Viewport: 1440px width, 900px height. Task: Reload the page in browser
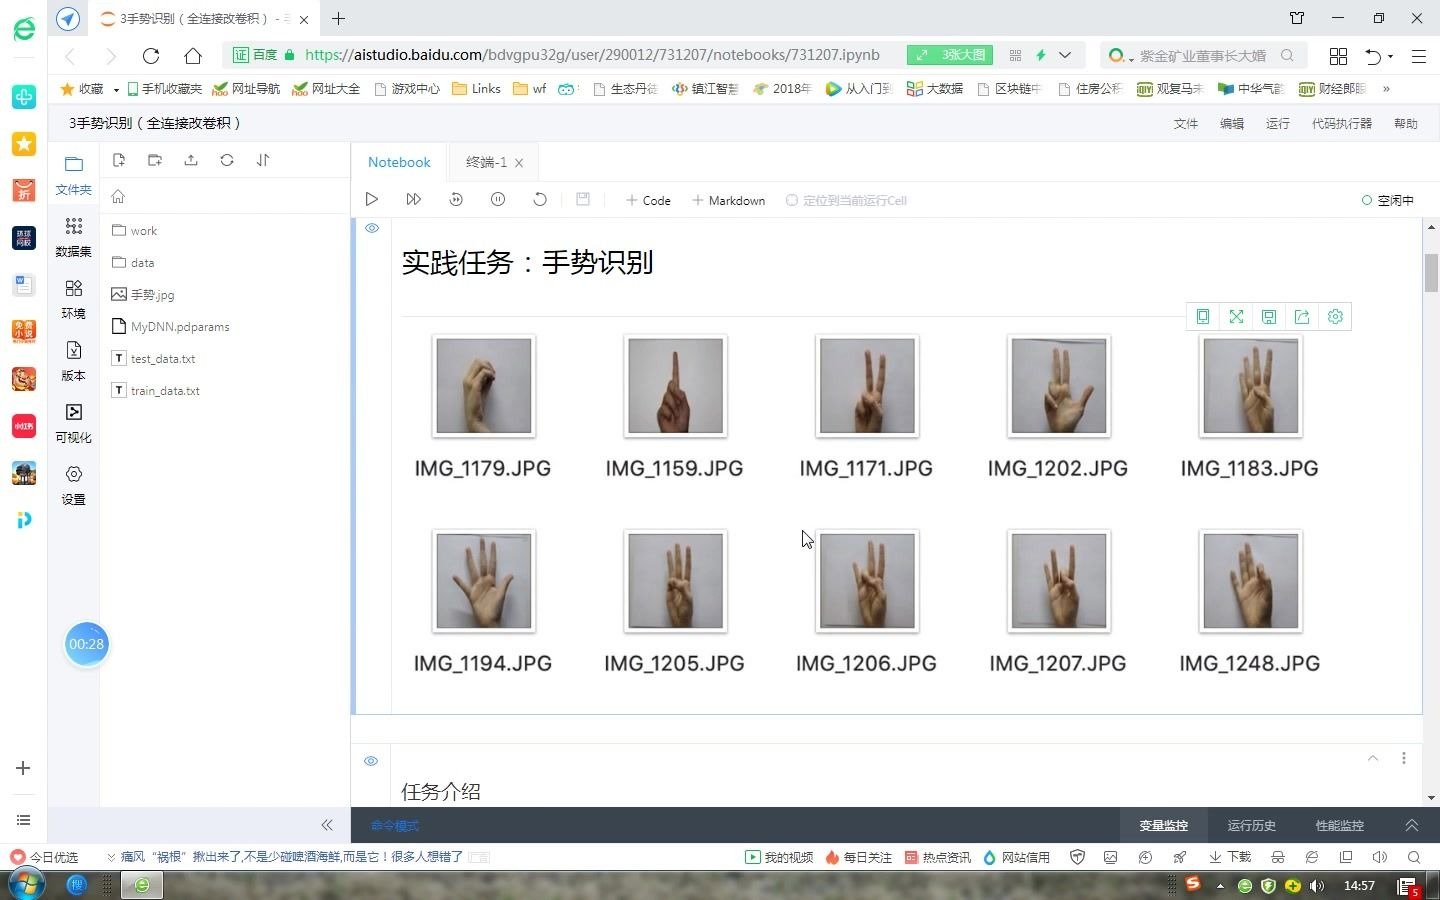[x=151, y=56]
